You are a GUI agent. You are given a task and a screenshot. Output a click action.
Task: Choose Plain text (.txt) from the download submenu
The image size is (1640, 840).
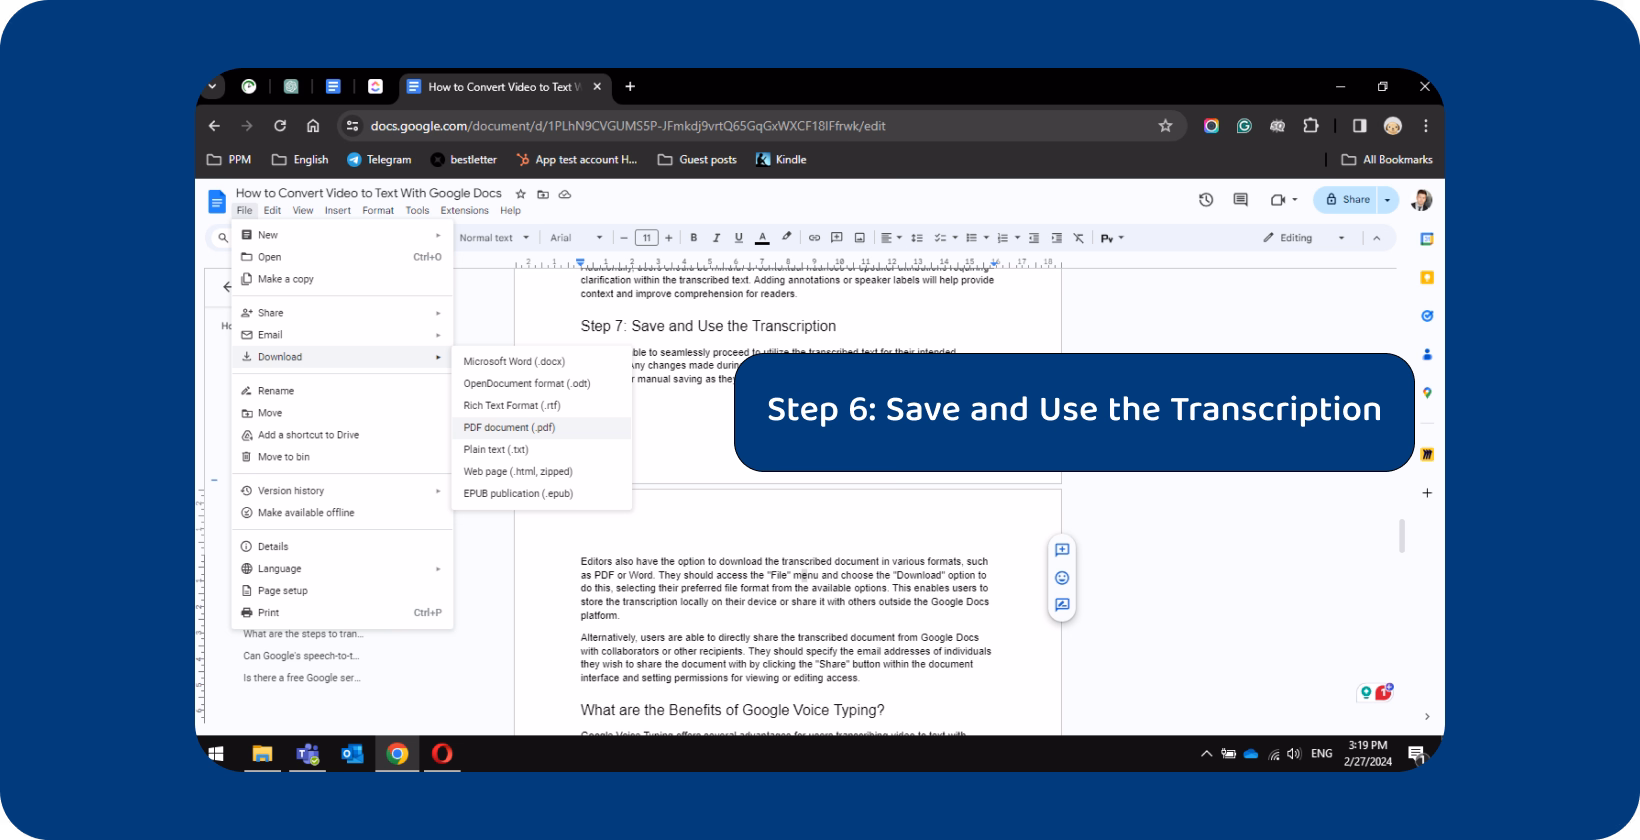[x=541, y=450]
